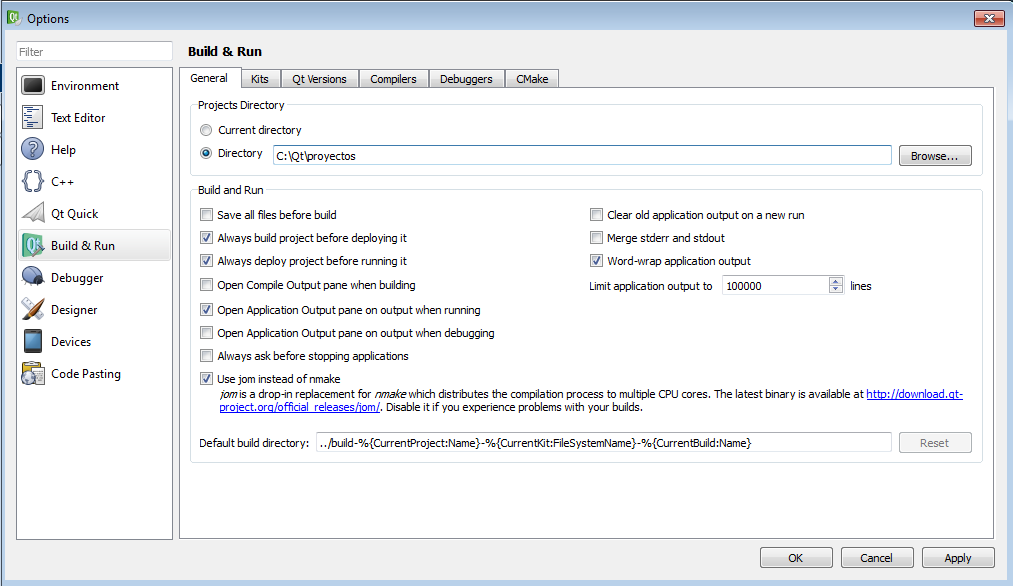Select the Text Editor category icon
This screenshot has width=1013, height=586.
pyautogui.click(x=33, y=118)
